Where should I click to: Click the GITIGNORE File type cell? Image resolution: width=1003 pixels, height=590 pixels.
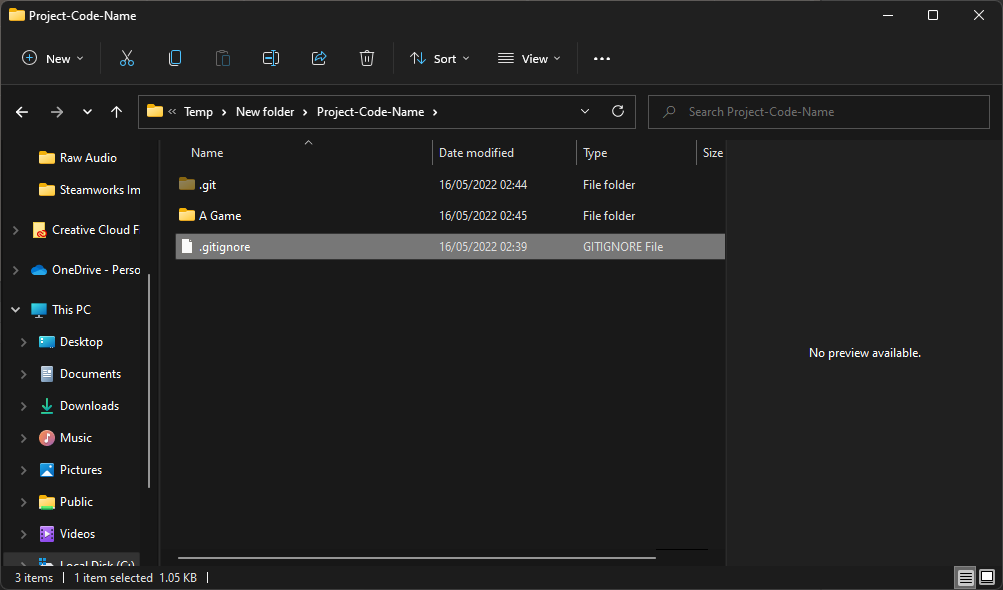(x=622, y=246)
